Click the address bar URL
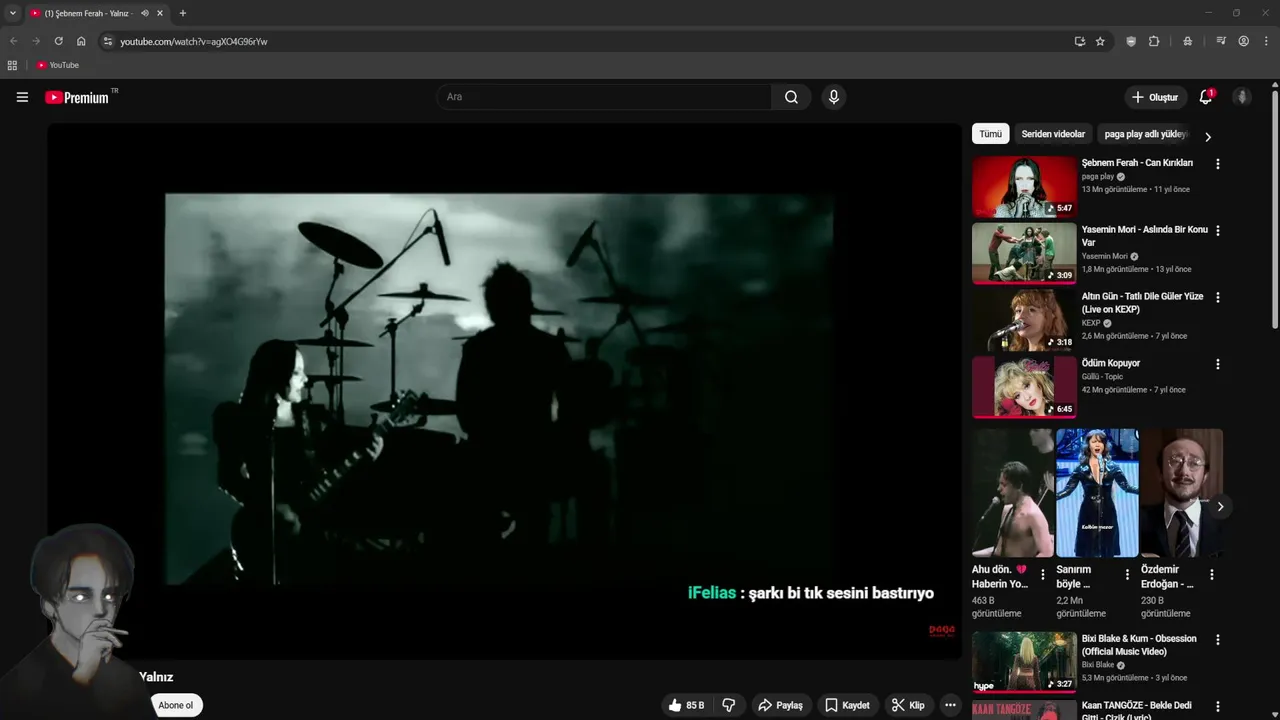1280x720 pixels. pos(194,41)
